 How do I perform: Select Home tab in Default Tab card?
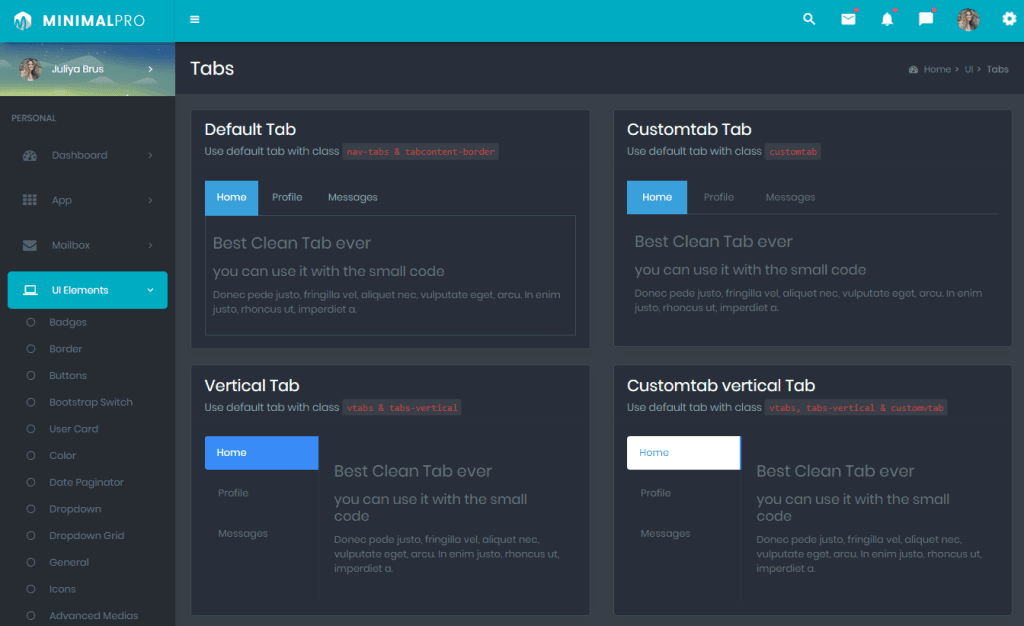point(231,198)
